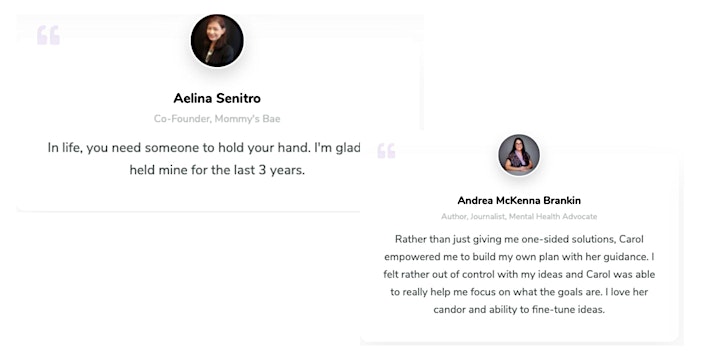Click the line "candor and ability to fine-tune ideas."

point(519,309)
